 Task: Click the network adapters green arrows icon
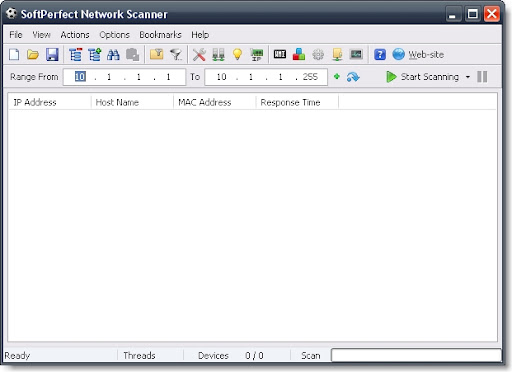218,54
